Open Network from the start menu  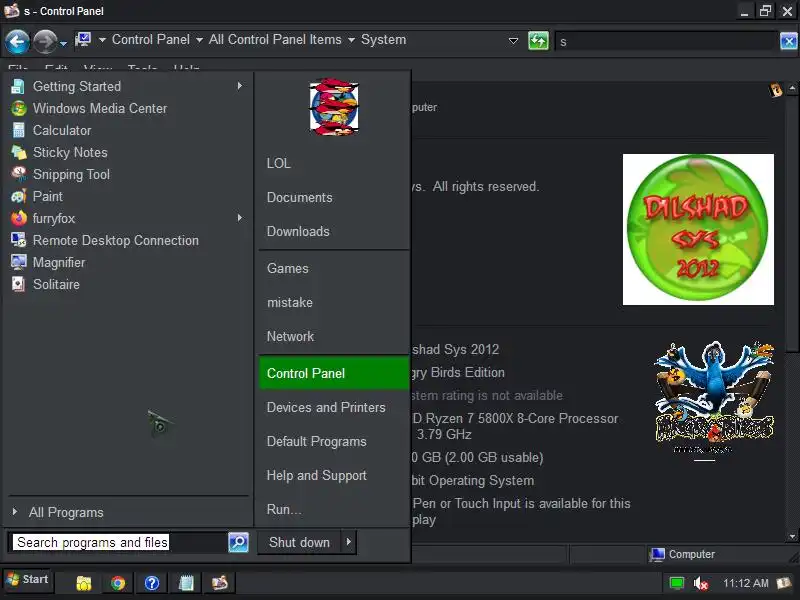pyautogui.click(x=334, y=336)
